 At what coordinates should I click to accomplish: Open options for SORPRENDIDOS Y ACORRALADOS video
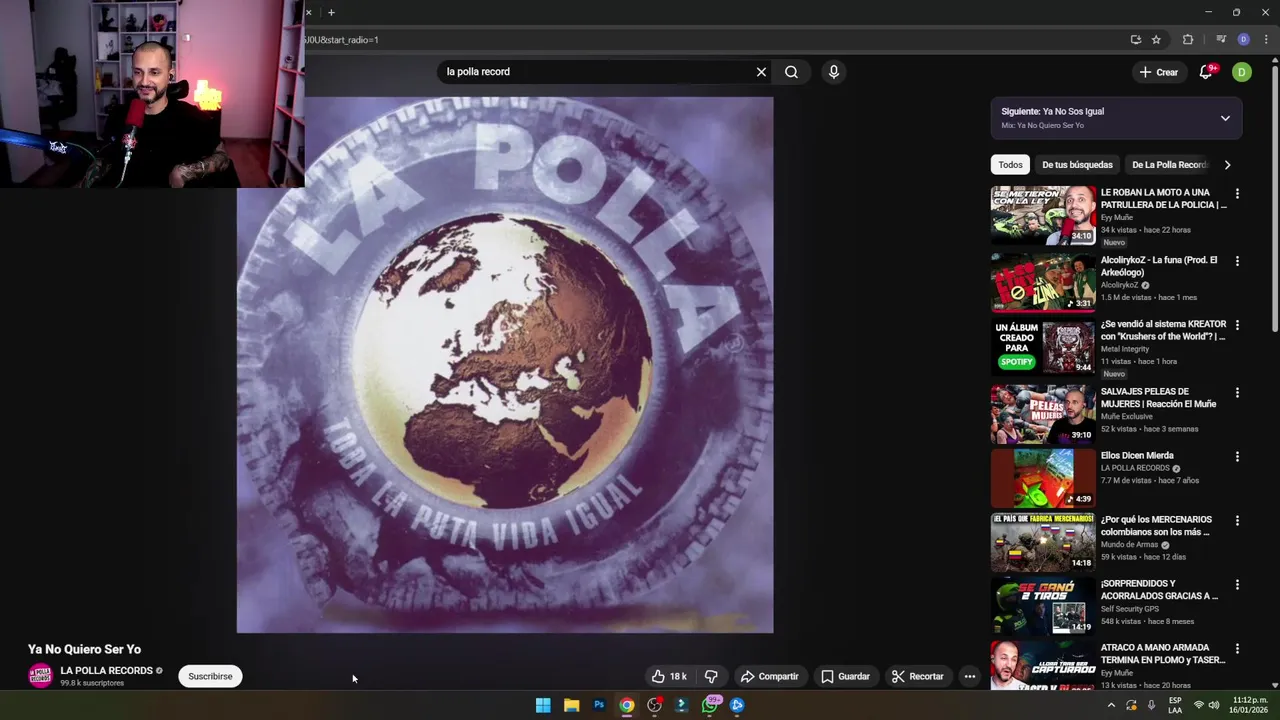point(1237,585)
